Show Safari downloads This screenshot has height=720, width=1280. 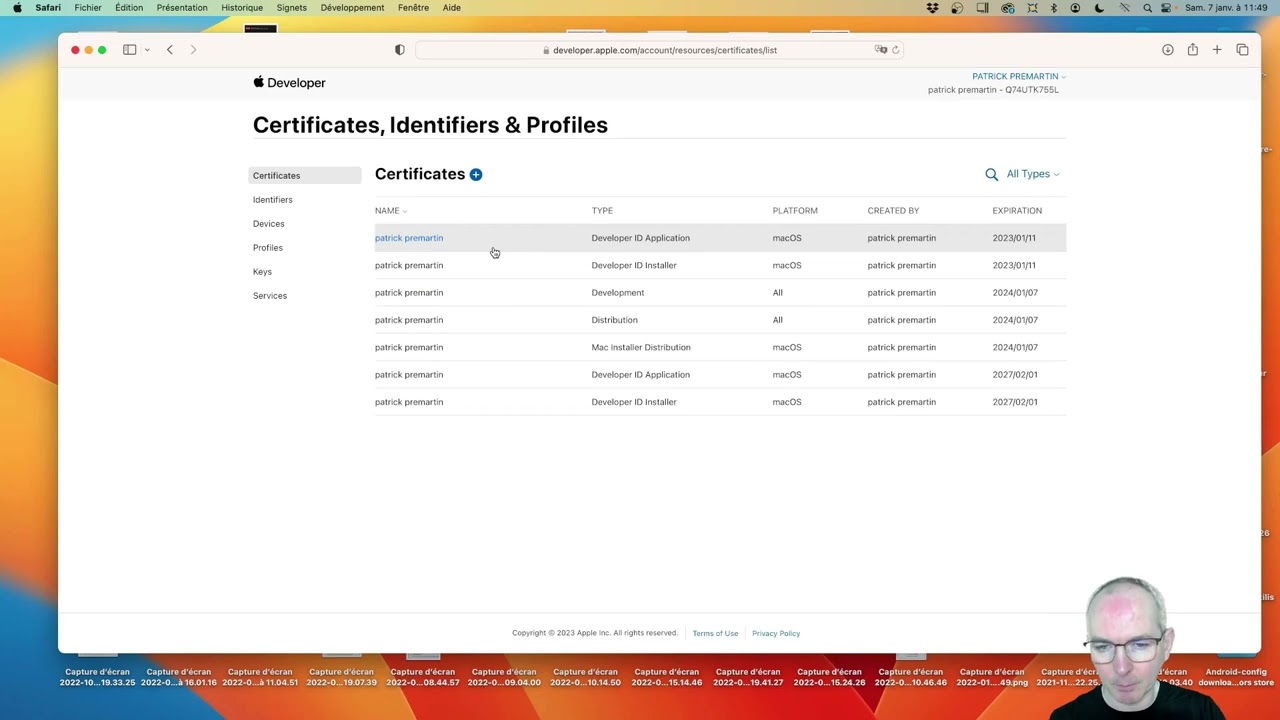[1167, 50]
